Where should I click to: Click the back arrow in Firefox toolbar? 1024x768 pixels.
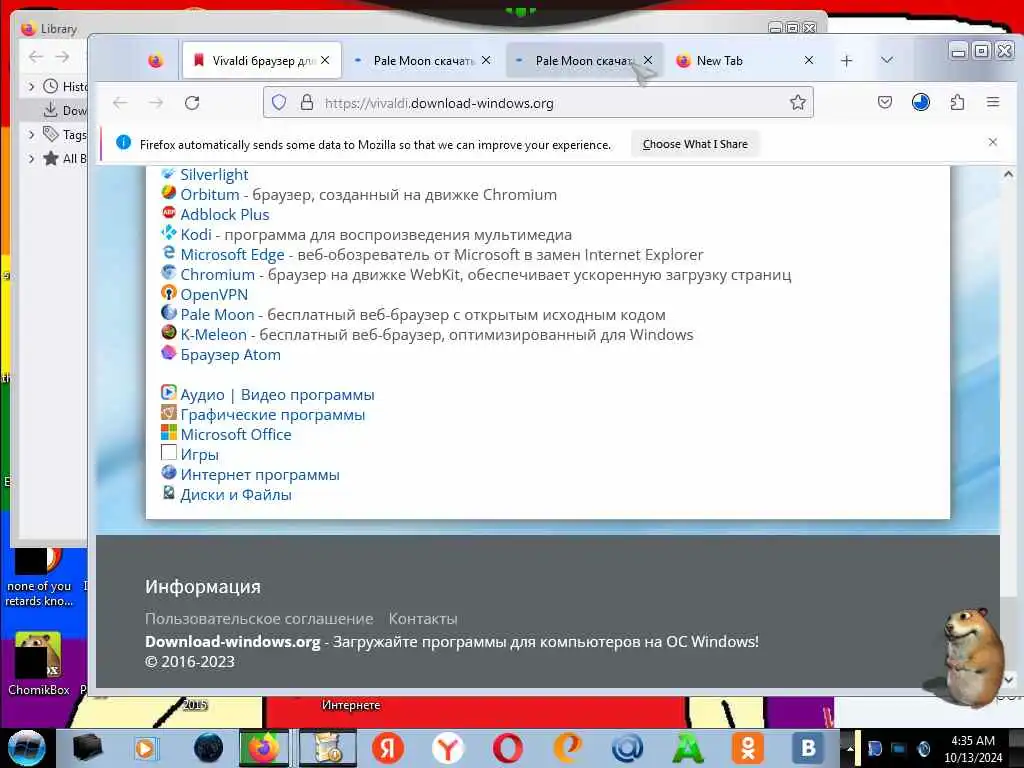tap(120, 103)
